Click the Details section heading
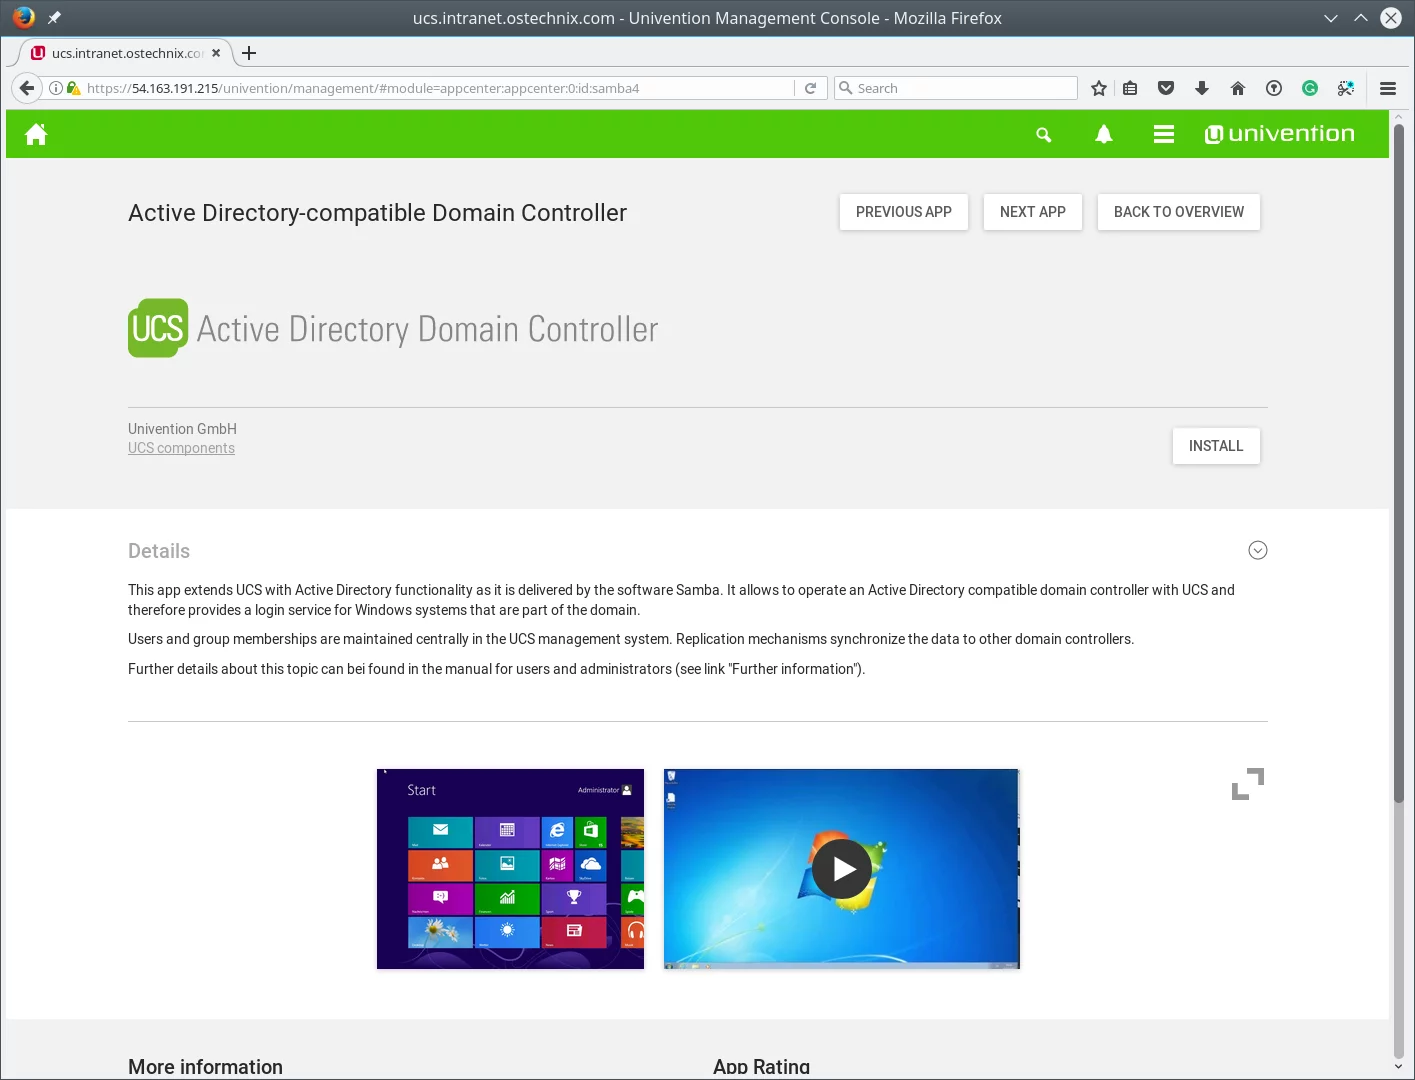This screenshot has height=1080, width=1415. pyautogui.click(x=159, y=551)
